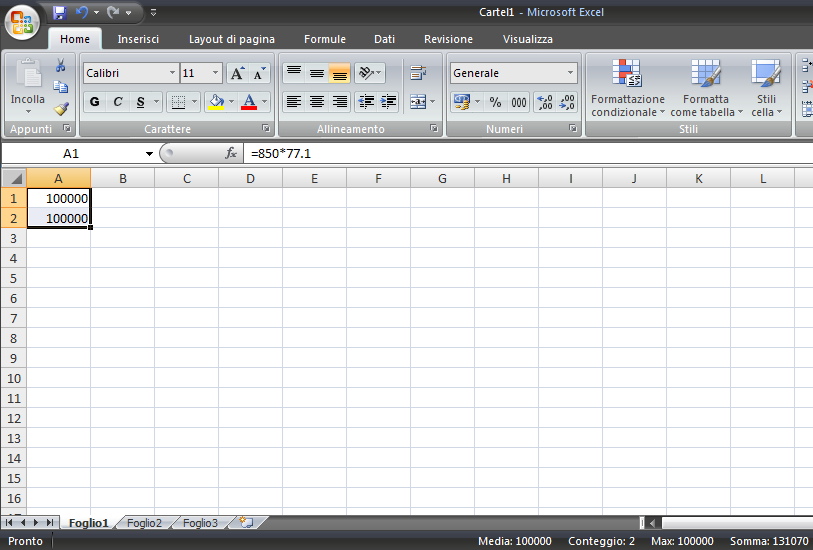Select the Foglio2 sheet tab
Screen dimensions: 813x550
144,523
